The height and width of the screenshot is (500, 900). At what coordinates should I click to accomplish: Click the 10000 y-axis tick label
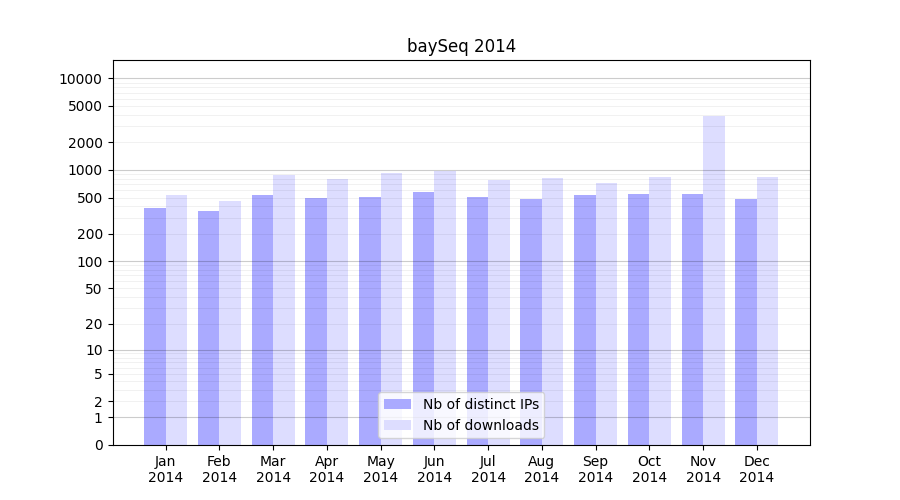(x=80, y=79)
